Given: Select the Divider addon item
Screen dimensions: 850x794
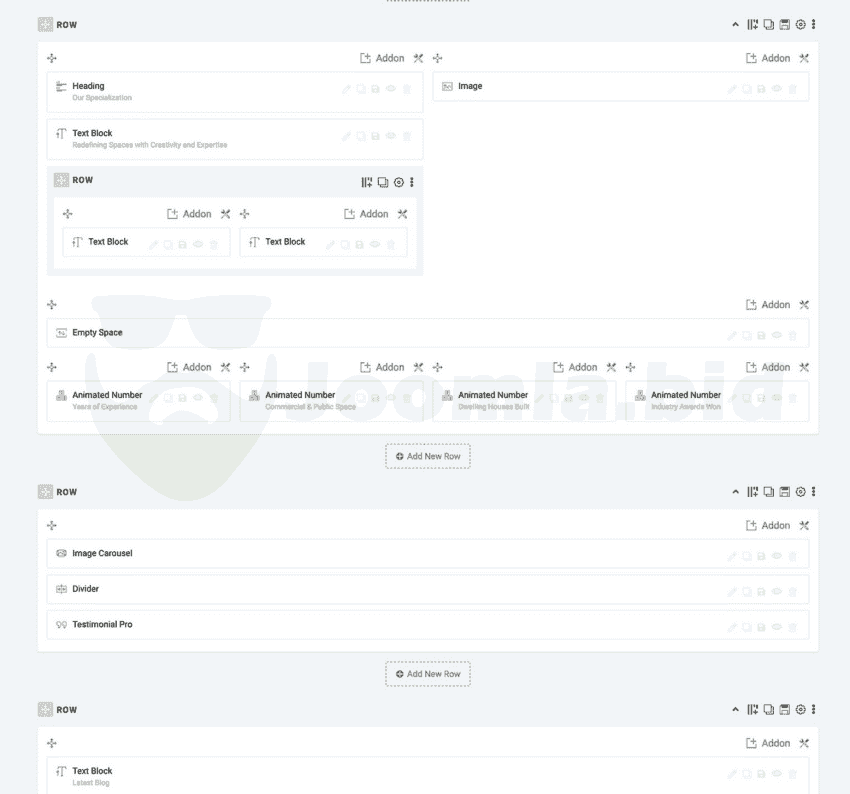Looking at the screenshot, I should 86,589.
